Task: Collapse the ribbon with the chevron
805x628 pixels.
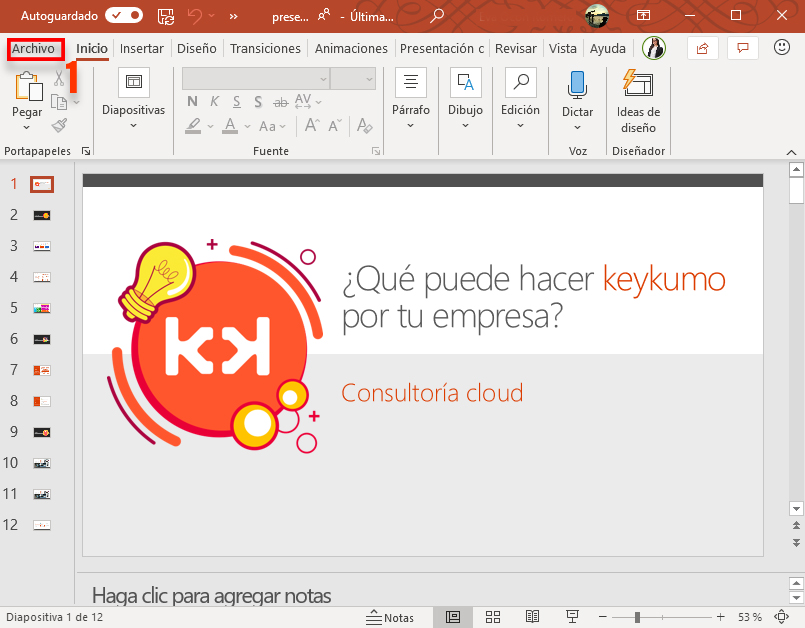Action: [x=791, y=153]
